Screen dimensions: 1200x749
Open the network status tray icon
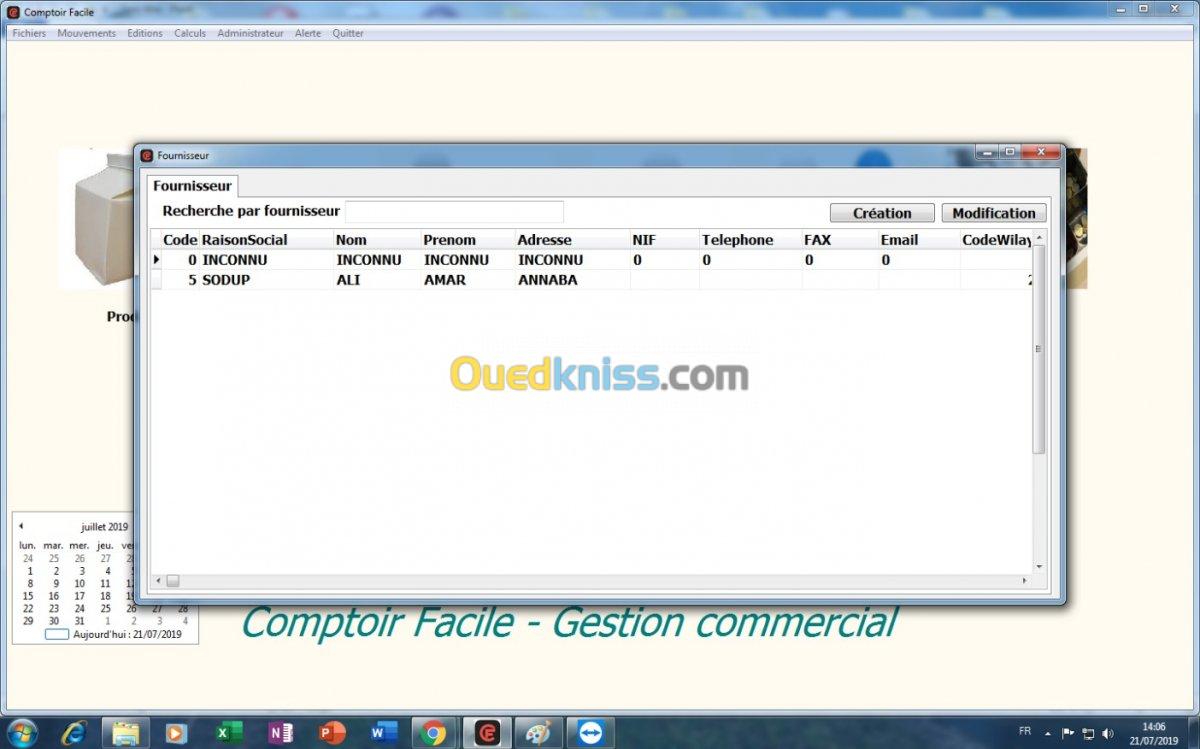click(x=1088, y=733)
